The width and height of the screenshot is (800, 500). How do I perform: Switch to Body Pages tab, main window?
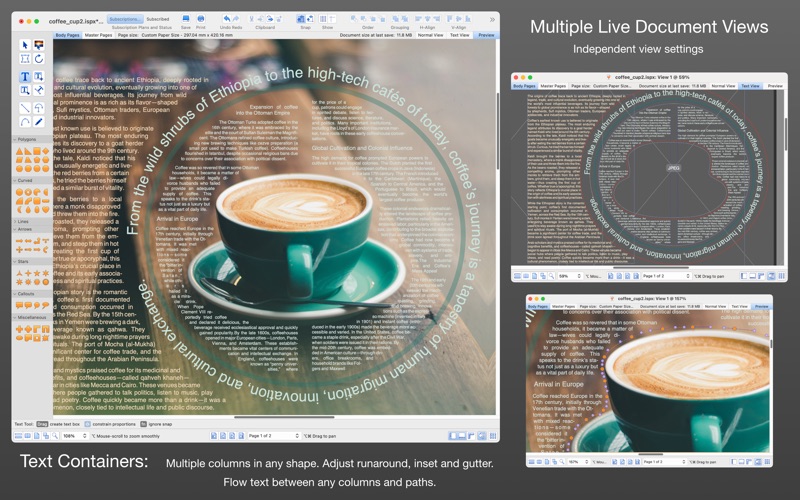click(67, 35)
